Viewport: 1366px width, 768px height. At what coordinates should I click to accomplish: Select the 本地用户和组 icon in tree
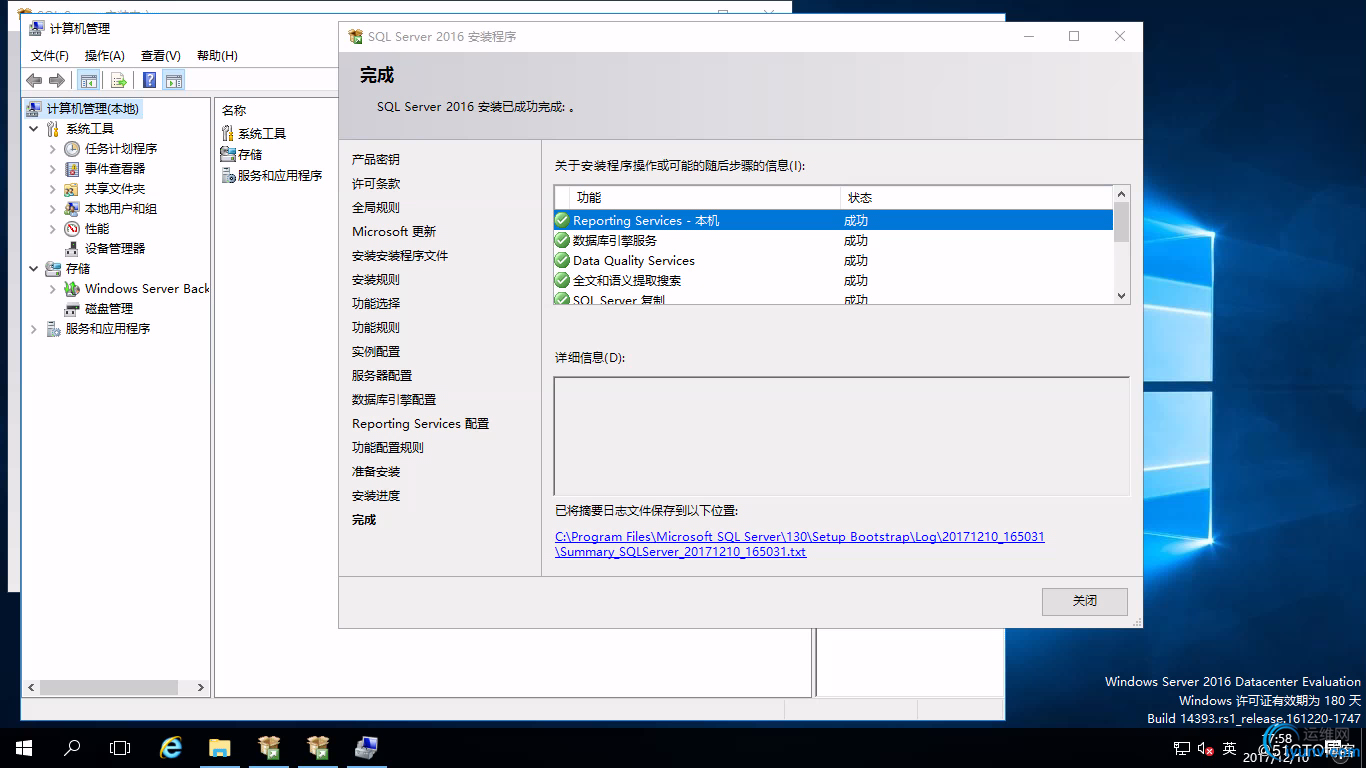tap(72, 209)
